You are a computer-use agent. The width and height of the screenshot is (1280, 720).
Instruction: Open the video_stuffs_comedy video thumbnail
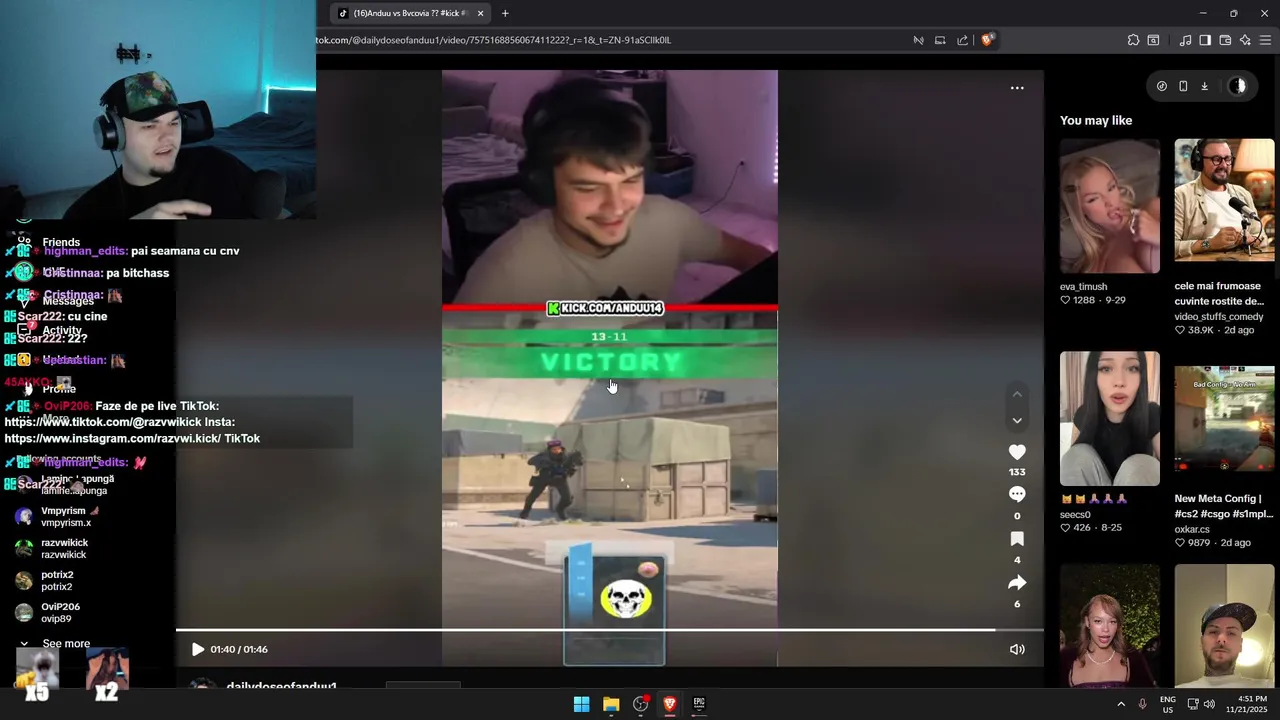(1224, 200)
